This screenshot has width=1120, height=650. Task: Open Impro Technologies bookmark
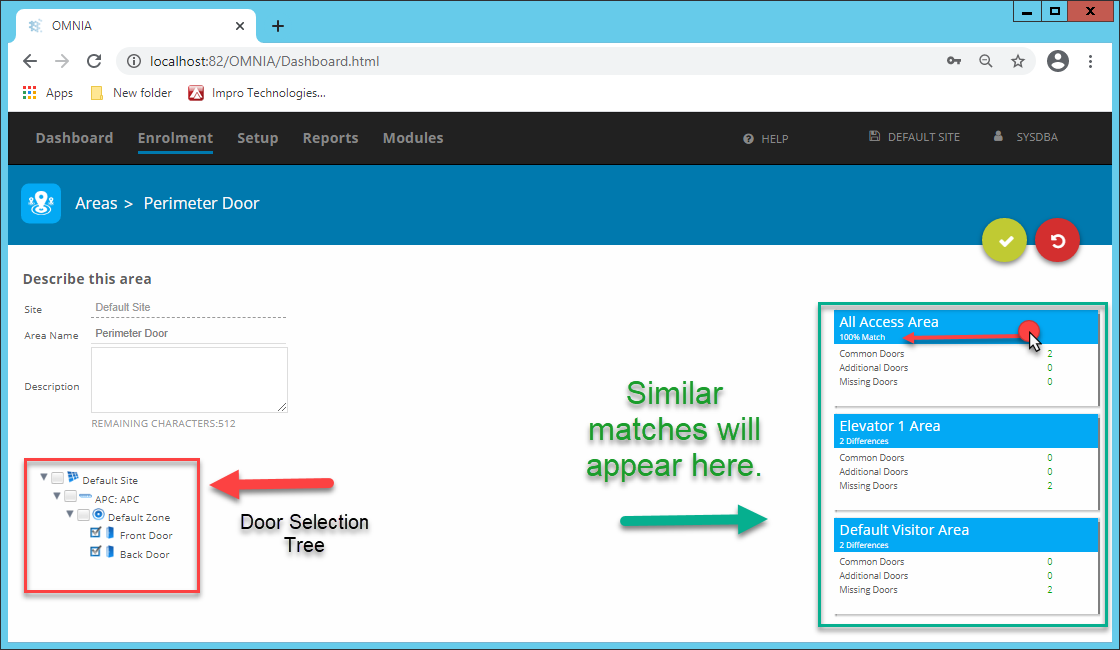(257, 93)
